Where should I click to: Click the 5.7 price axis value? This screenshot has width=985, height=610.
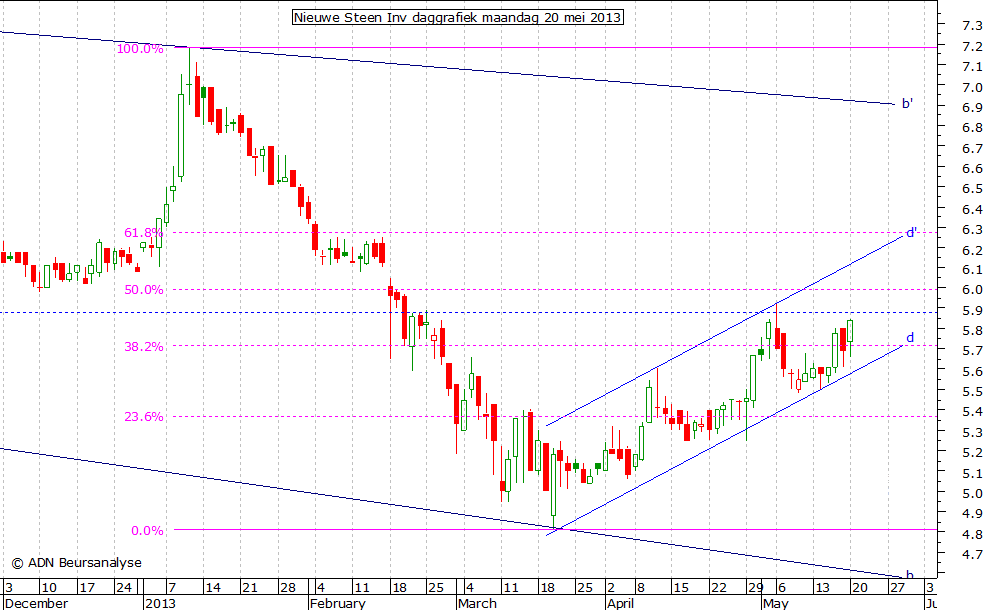[x=972, y=351]
